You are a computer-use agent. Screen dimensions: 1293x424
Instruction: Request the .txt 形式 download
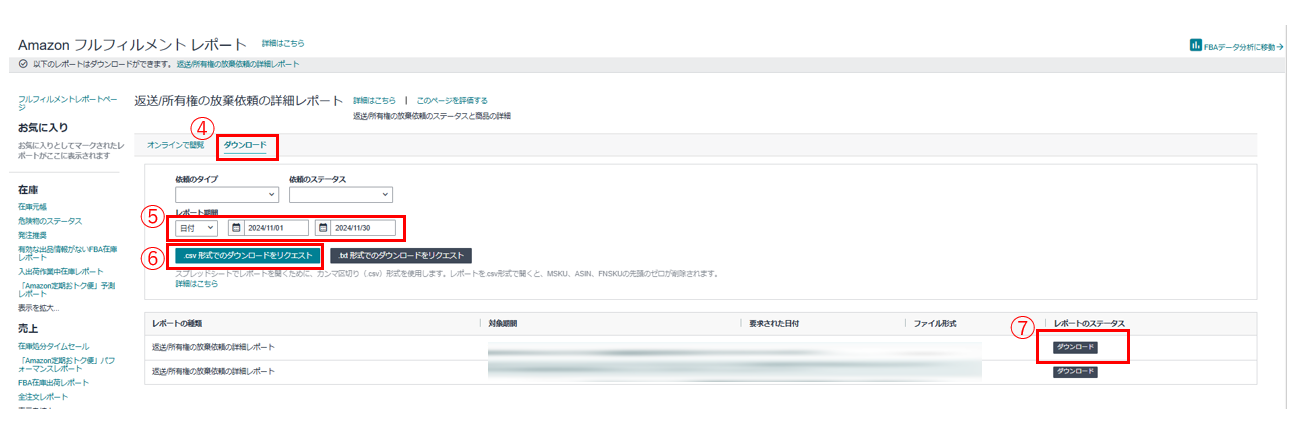point(400,256)
